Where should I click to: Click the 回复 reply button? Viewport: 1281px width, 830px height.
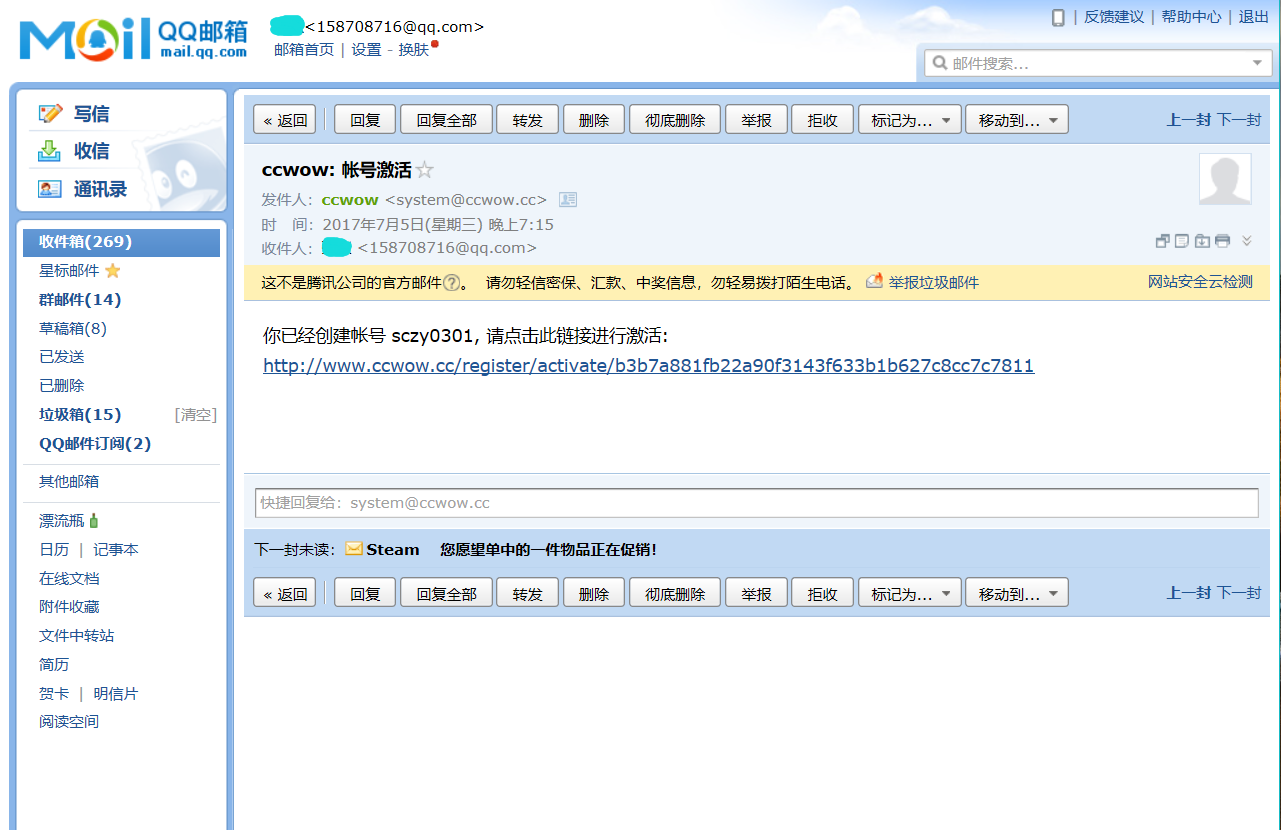pyautogui.click(x=364, y=118)
